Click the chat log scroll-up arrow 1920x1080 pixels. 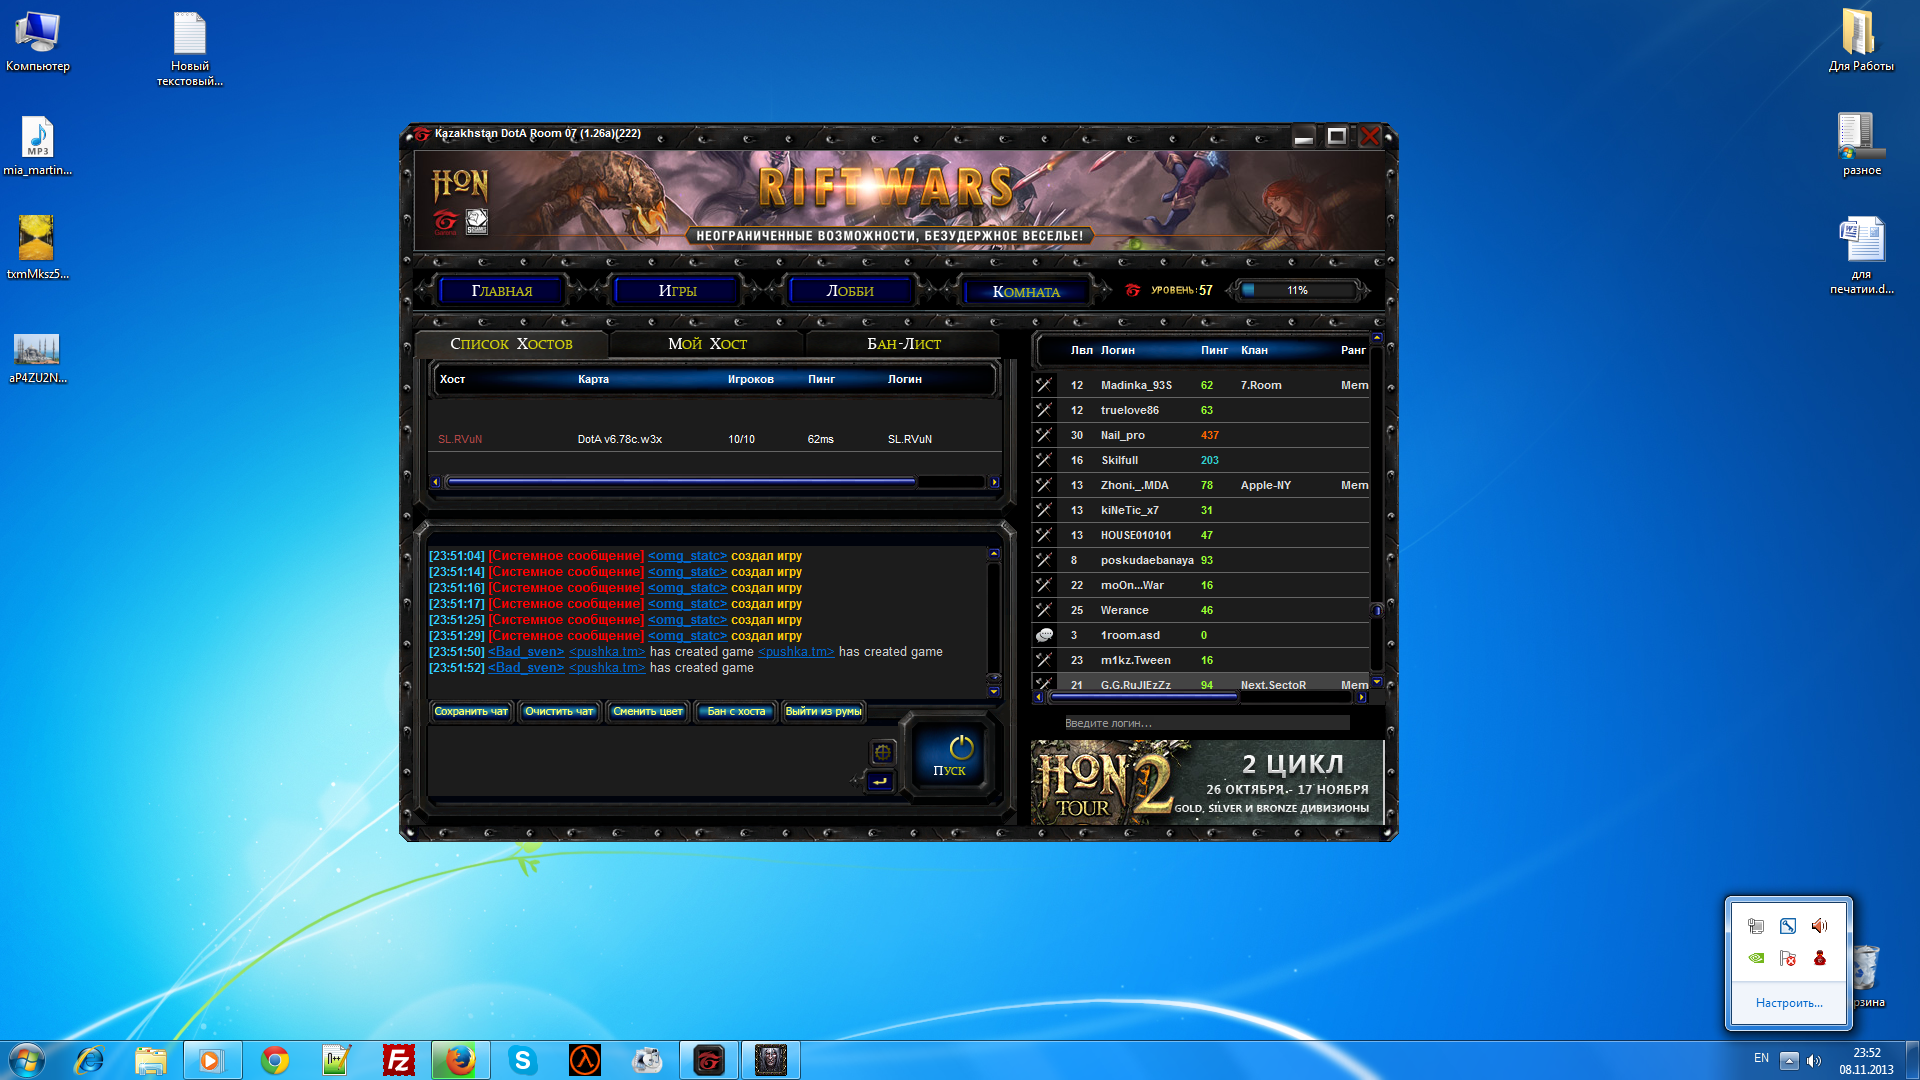[x=993, y=554]
